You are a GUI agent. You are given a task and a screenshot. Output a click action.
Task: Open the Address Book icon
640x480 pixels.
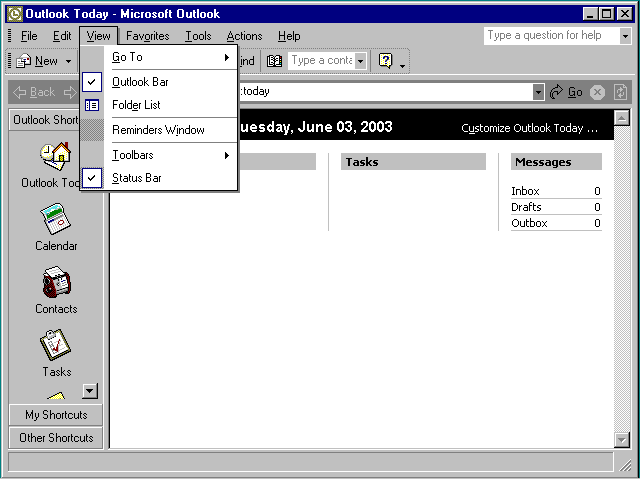[274, 61]
